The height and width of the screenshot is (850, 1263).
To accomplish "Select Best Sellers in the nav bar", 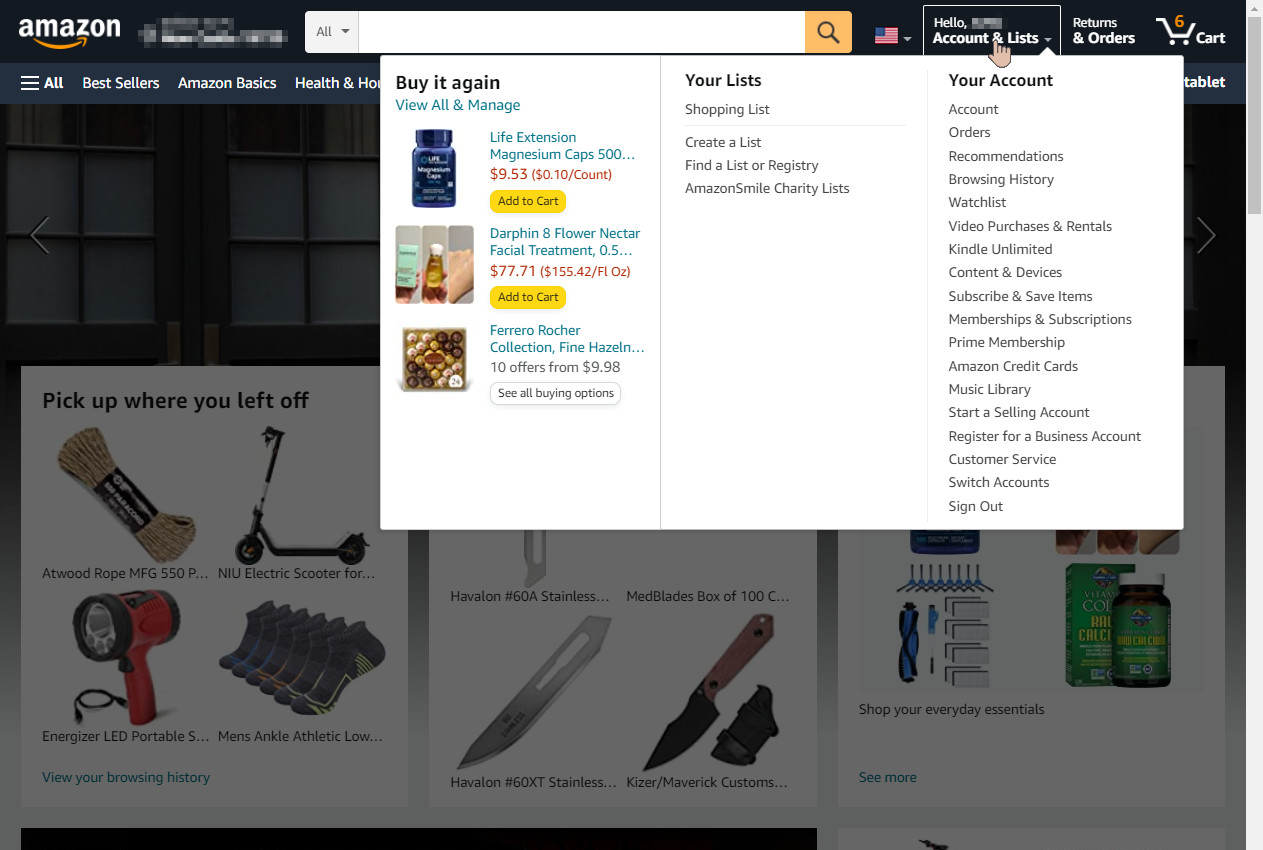I will point(121,83).
